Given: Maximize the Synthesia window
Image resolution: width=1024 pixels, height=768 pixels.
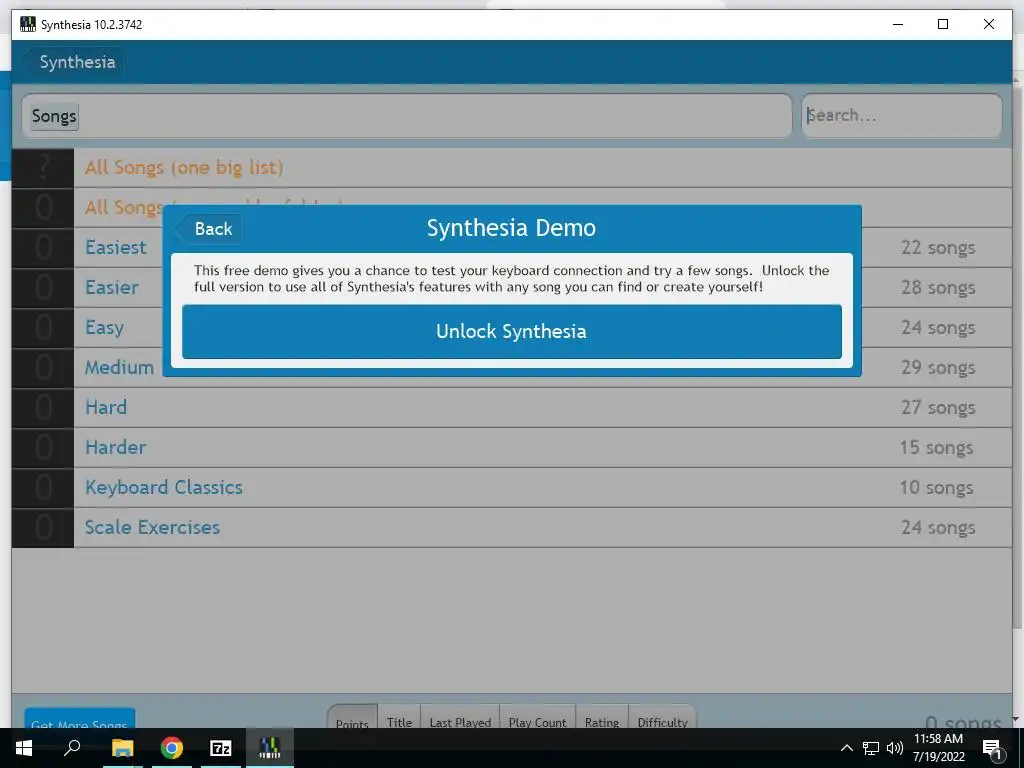Looking at the screenshot, I should pyautogui.click(x=943, y=24).
